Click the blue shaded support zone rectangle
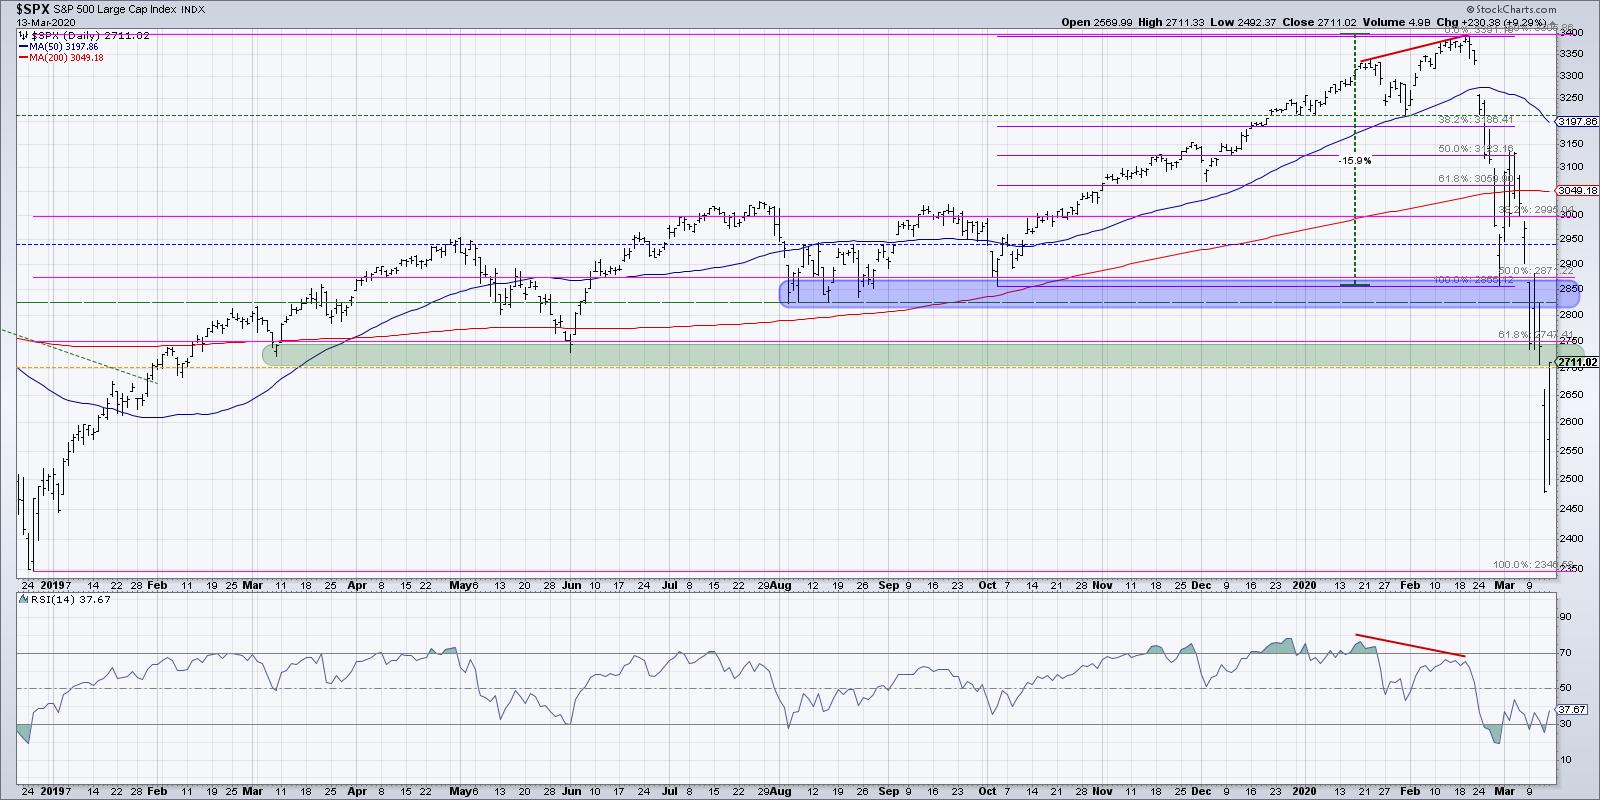This screenshot has height=800, width=1600. [1000, 292]
